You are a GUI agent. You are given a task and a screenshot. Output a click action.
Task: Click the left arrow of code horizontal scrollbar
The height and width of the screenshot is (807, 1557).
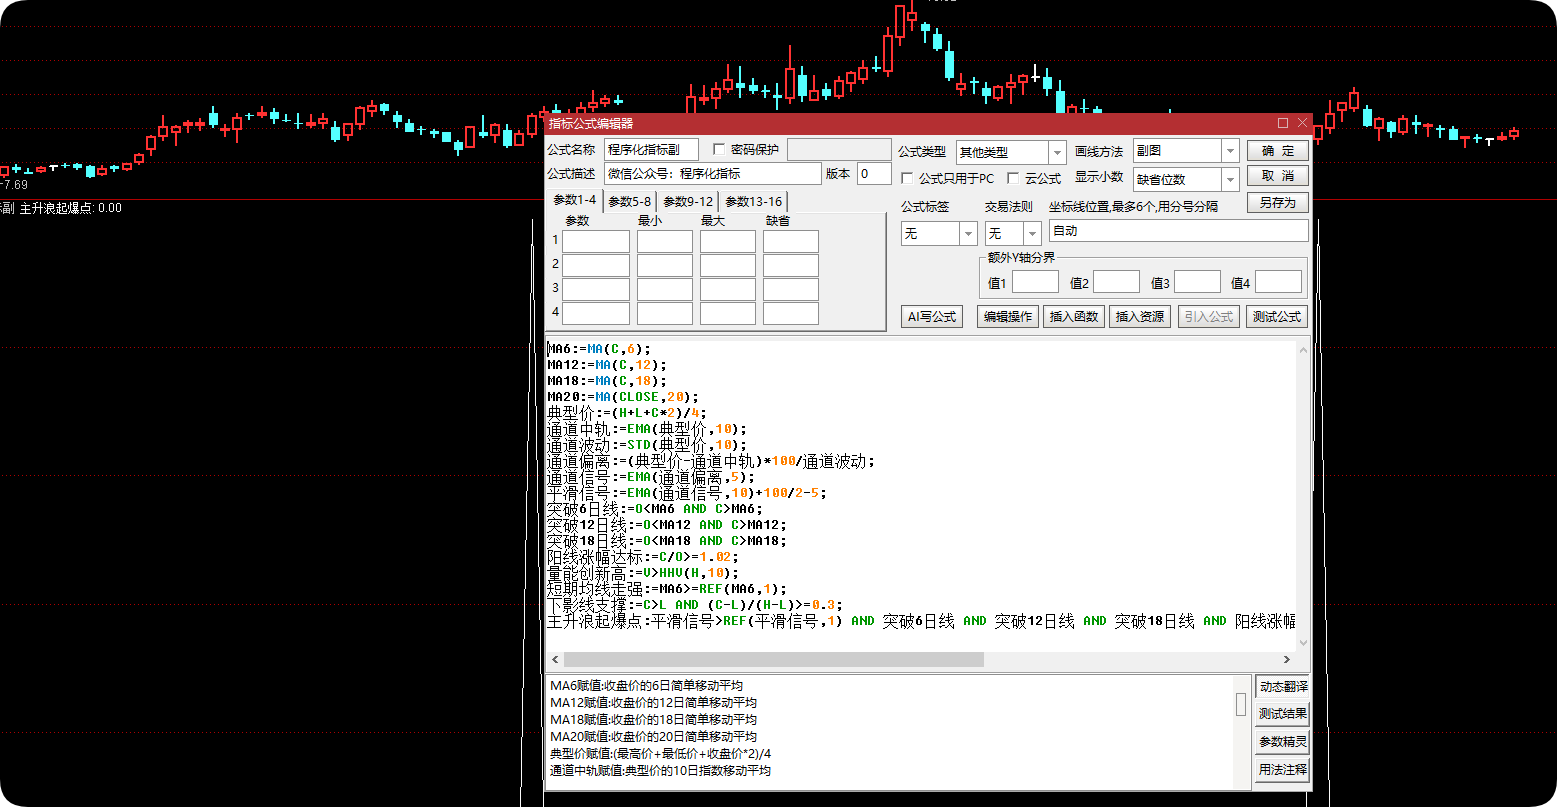coord(555,660)
